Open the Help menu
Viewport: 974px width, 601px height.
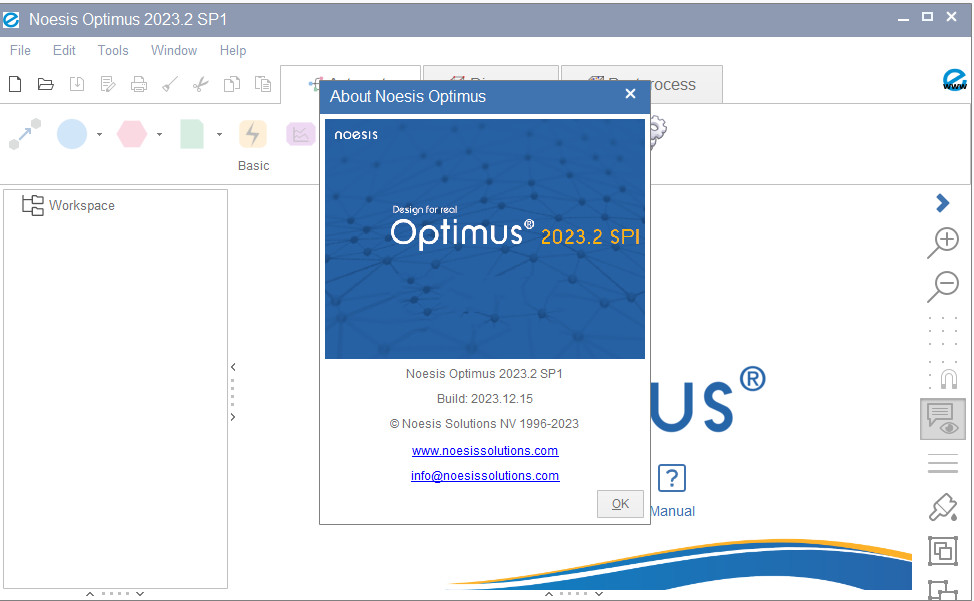tap(233, 50)
